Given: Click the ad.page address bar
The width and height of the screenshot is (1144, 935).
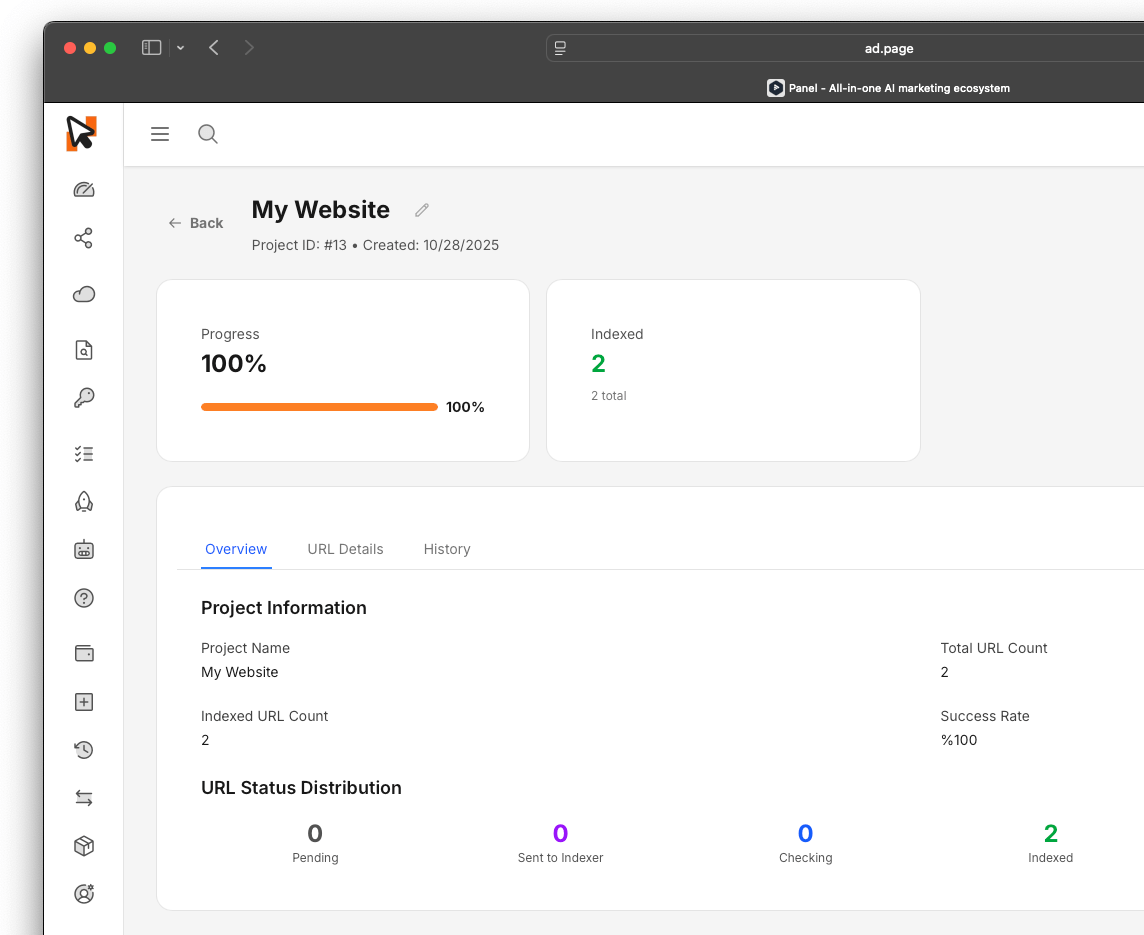Looking at the screenshot, I should click(888, 48).
